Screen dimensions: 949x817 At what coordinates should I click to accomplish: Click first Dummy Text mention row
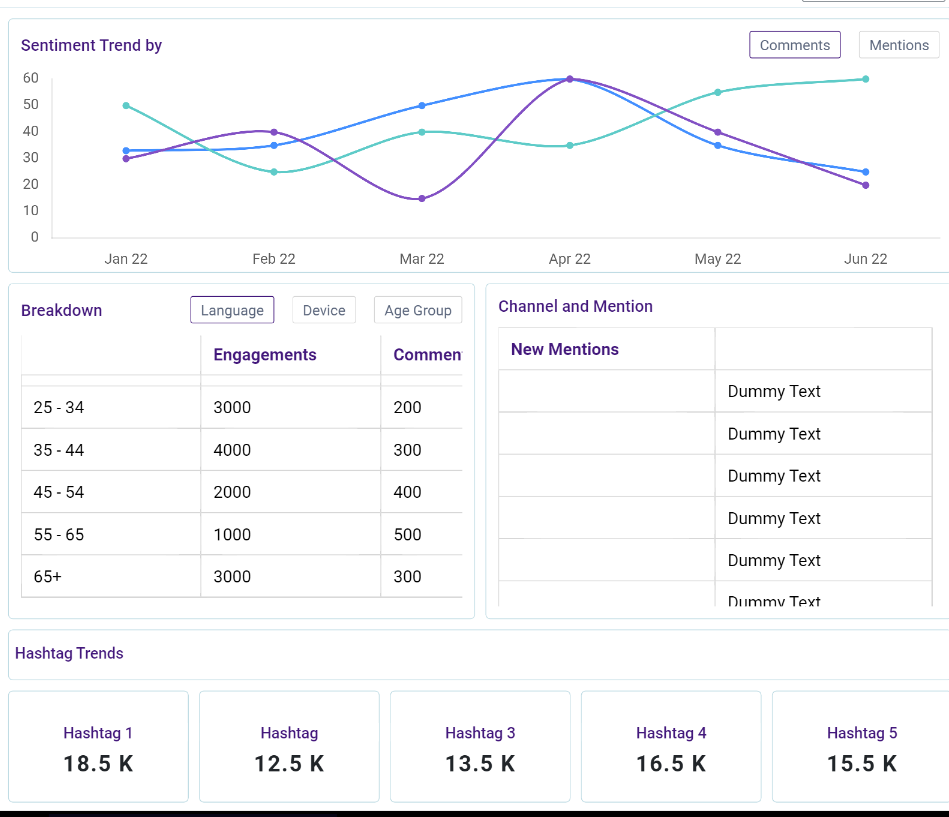tap(774, 391)
